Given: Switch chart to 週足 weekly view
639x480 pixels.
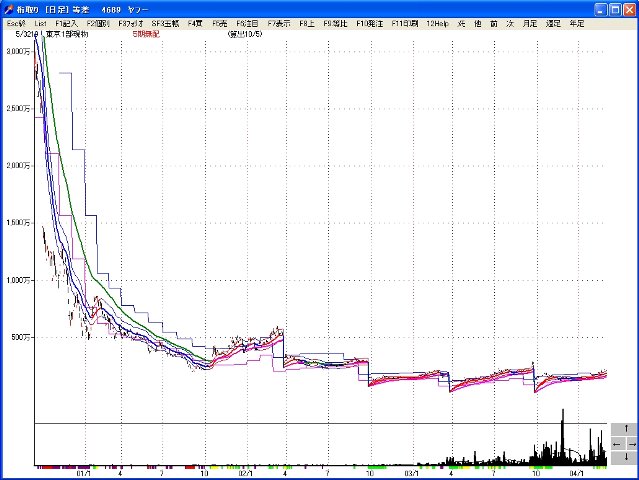Looking at the screenshot, I should 553,22.
